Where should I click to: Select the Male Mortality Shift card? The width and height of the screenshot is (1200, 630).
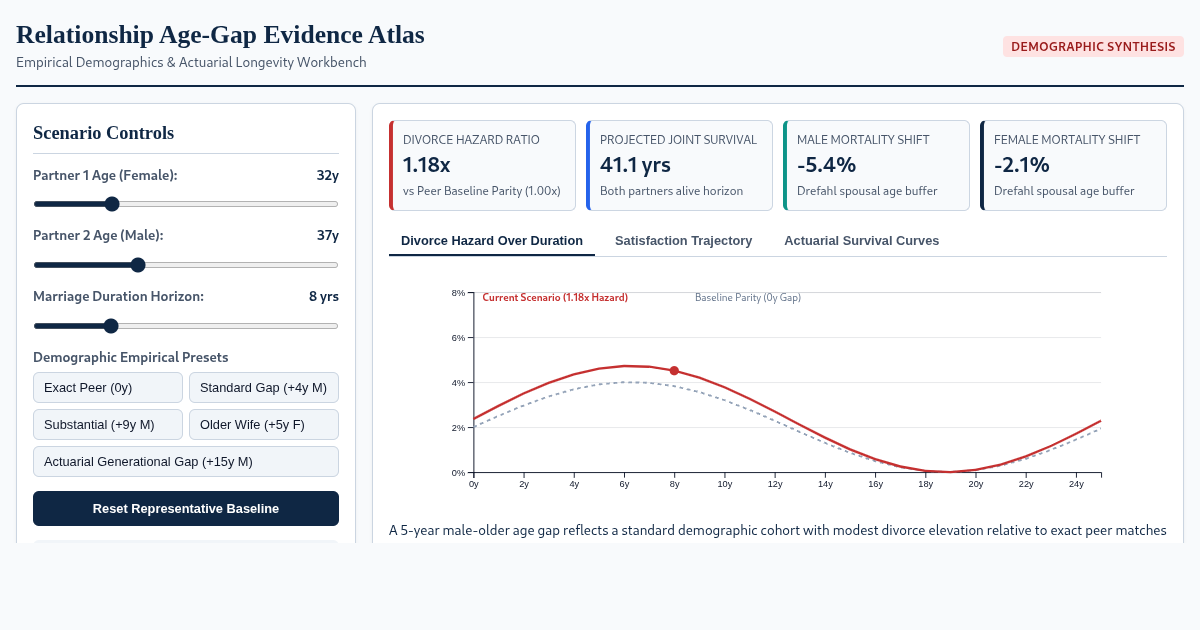pos(876,165)
